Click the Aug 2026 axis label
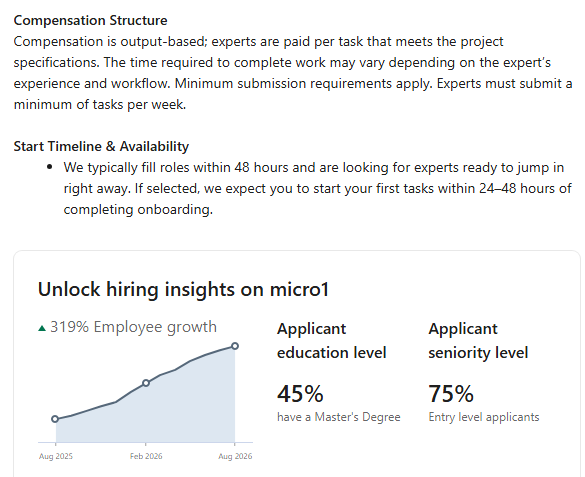Image resolution: width=585 pixels, height=477 pixels. coord(235,456)
